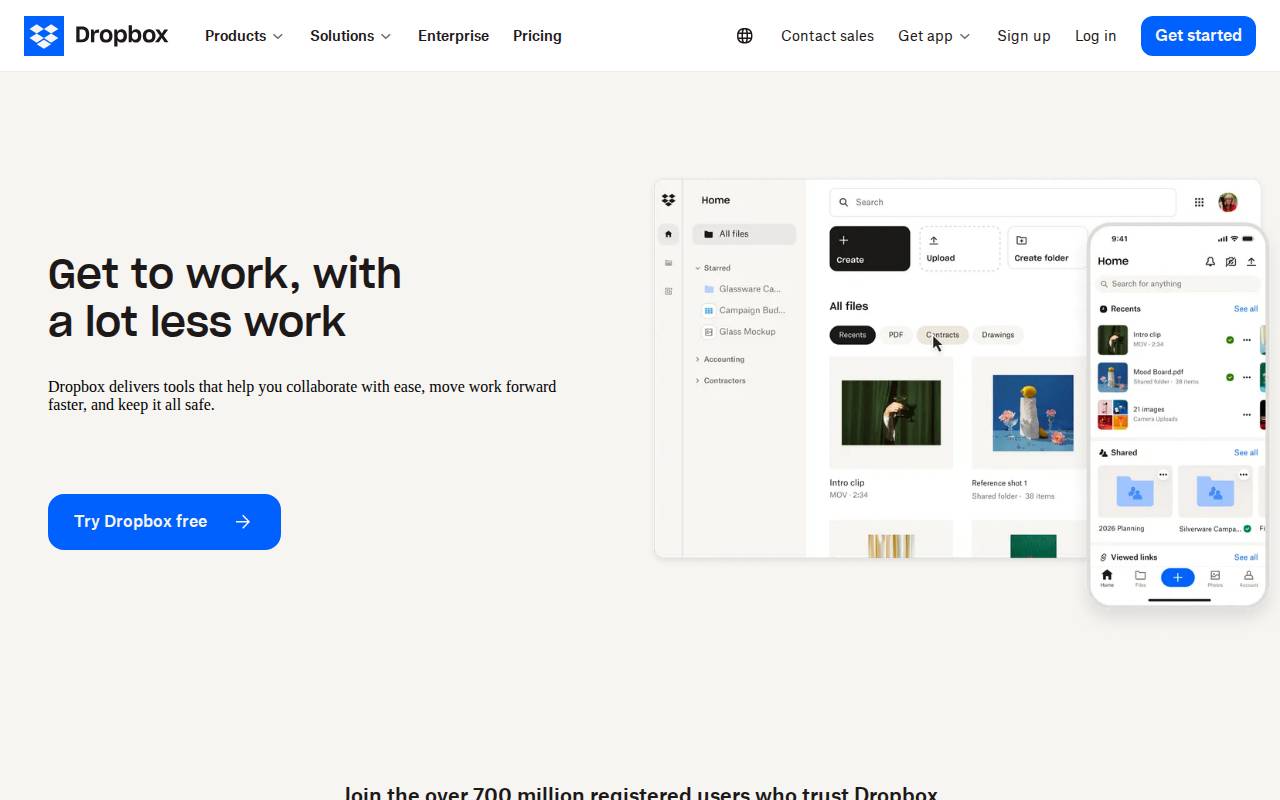The height and width of the screenshot is (800, 1280).
Task: Open more options for 21 images
Action: 1247,414
